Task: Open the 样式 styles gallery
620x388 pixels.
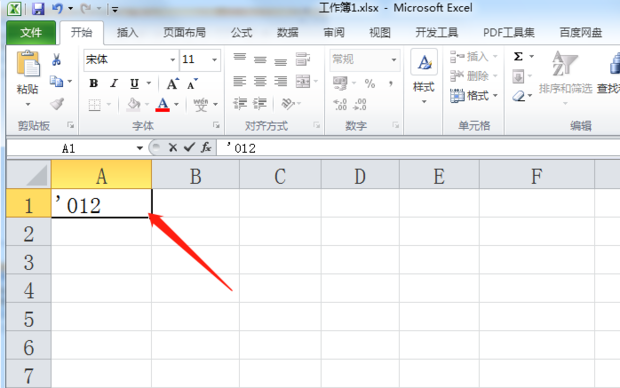Action: 424,78
